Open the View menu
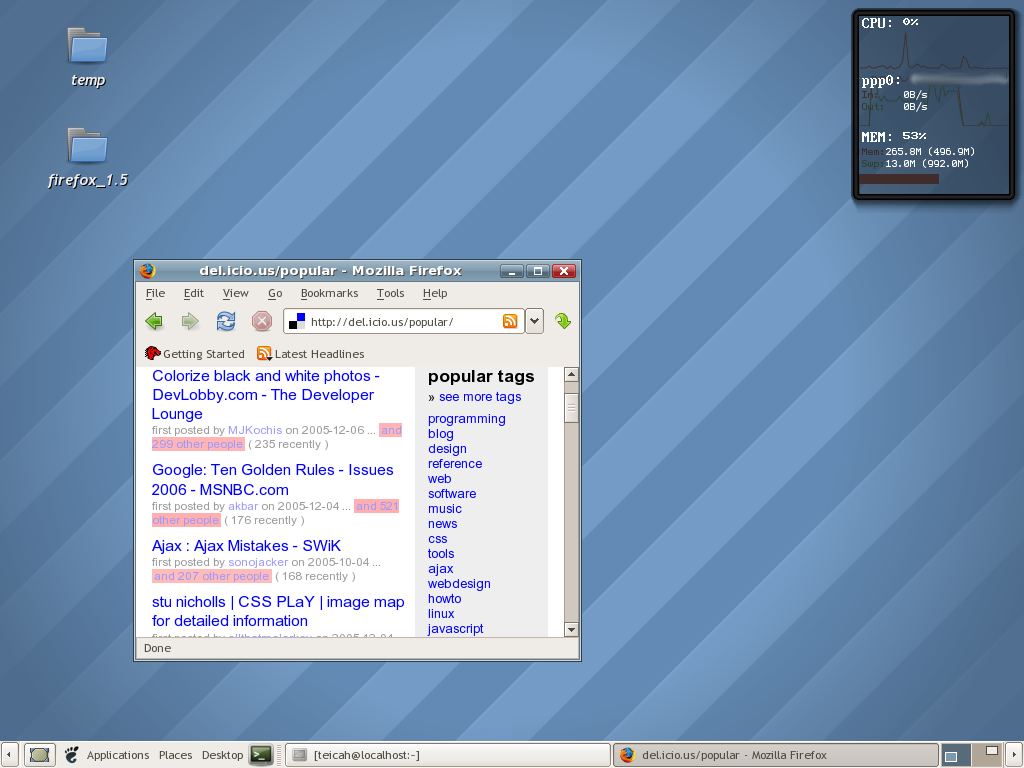Viewport: 1024px width, 768px height. click(x=235, y=293)
